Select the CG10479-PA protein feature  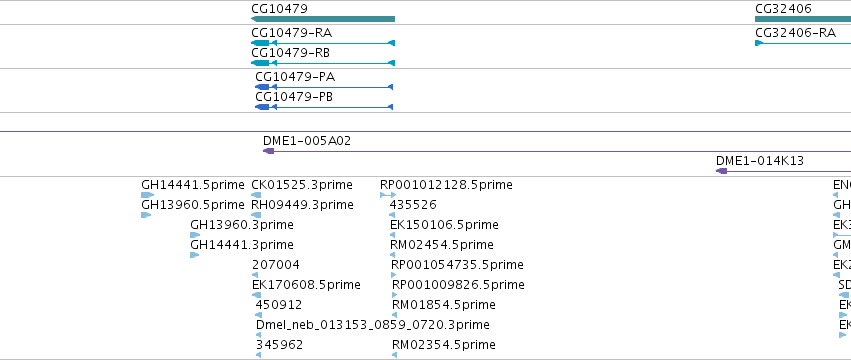click(324, 87)
